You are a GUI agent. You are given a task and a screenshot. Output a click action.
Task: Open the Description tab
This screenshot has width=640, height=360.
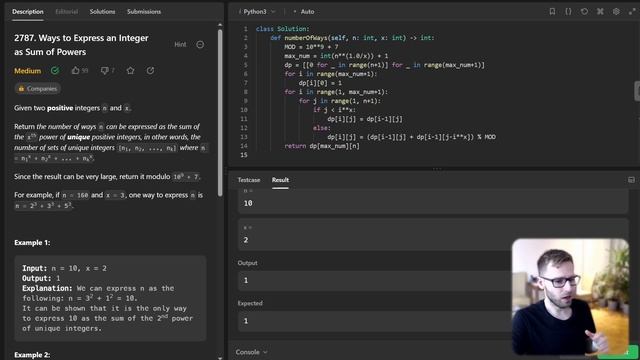[x=28, y=11]
